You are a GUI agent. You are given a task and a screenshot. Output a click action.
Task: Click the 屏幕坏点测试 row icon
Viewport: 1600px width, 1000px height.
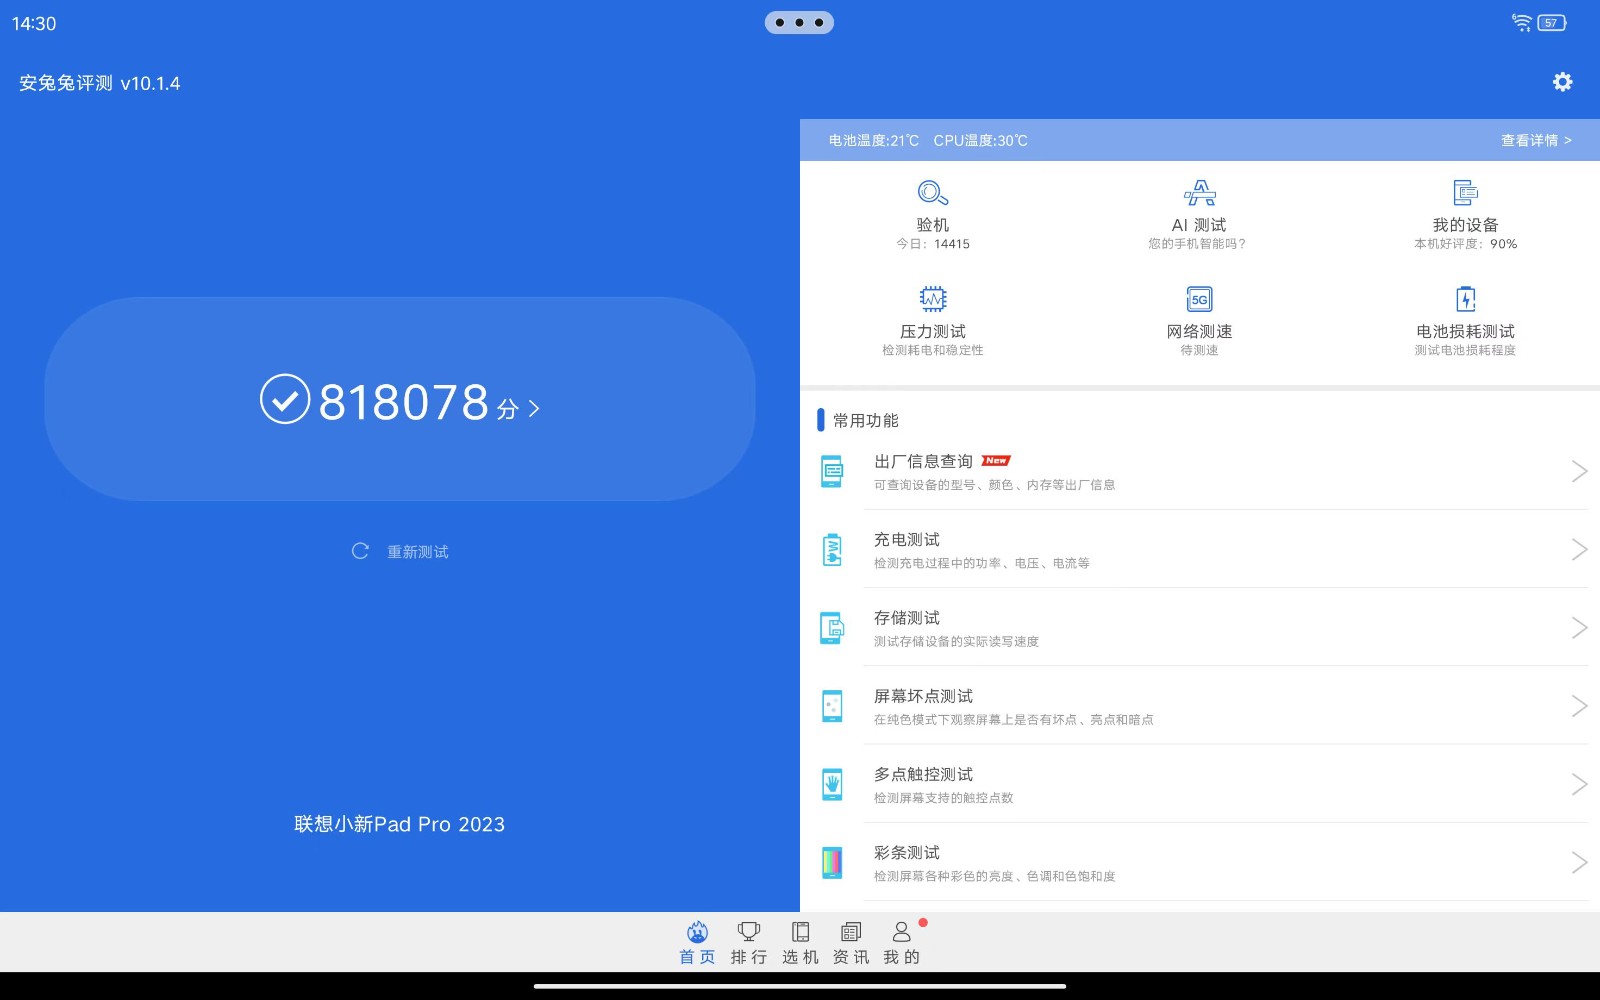(832, 706)
